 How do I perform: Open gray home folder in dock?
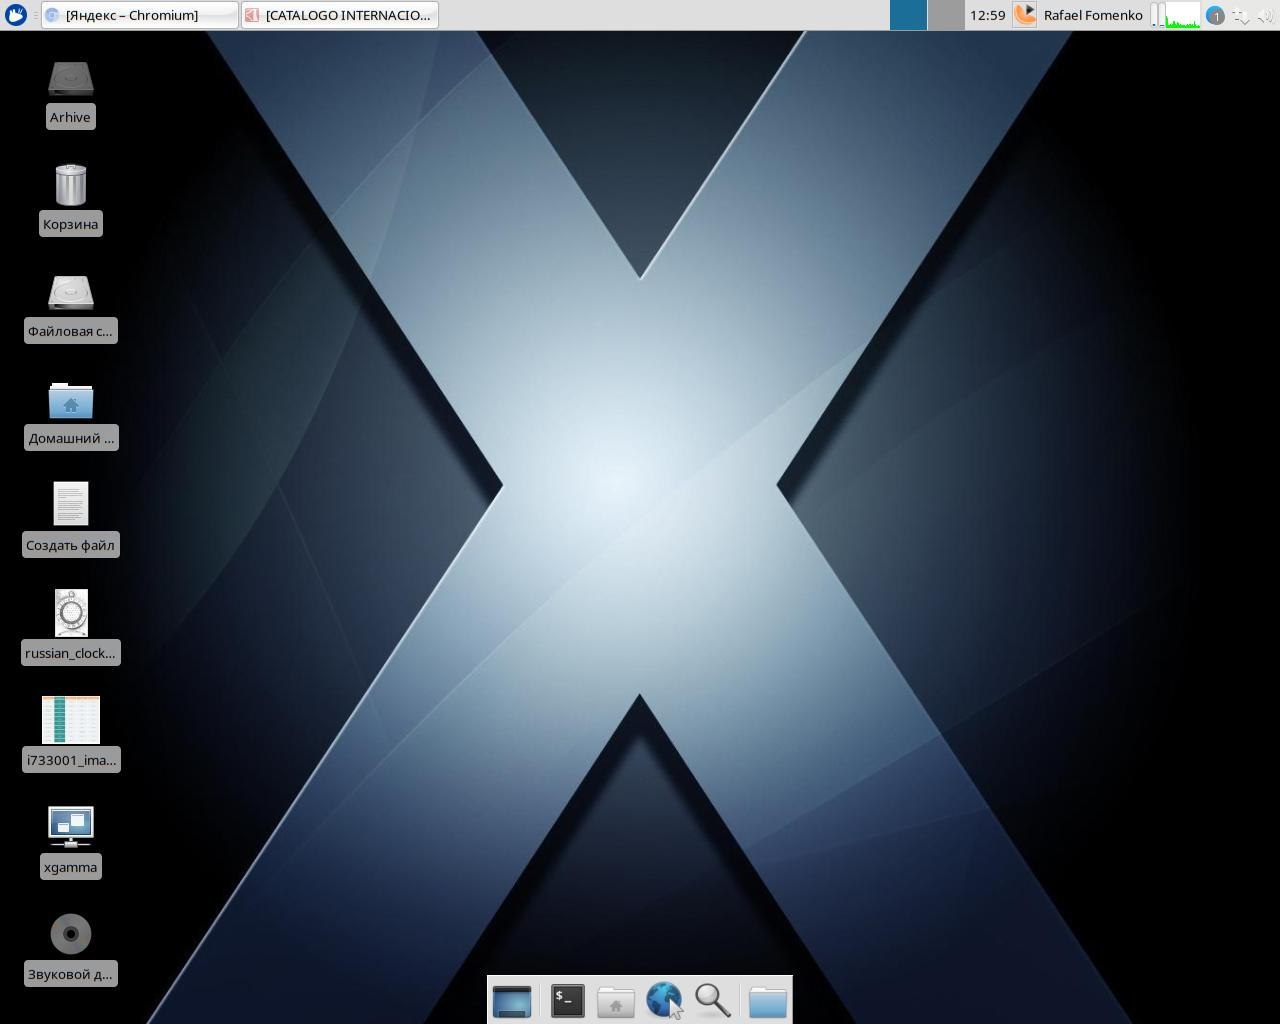pos(616,1001)
